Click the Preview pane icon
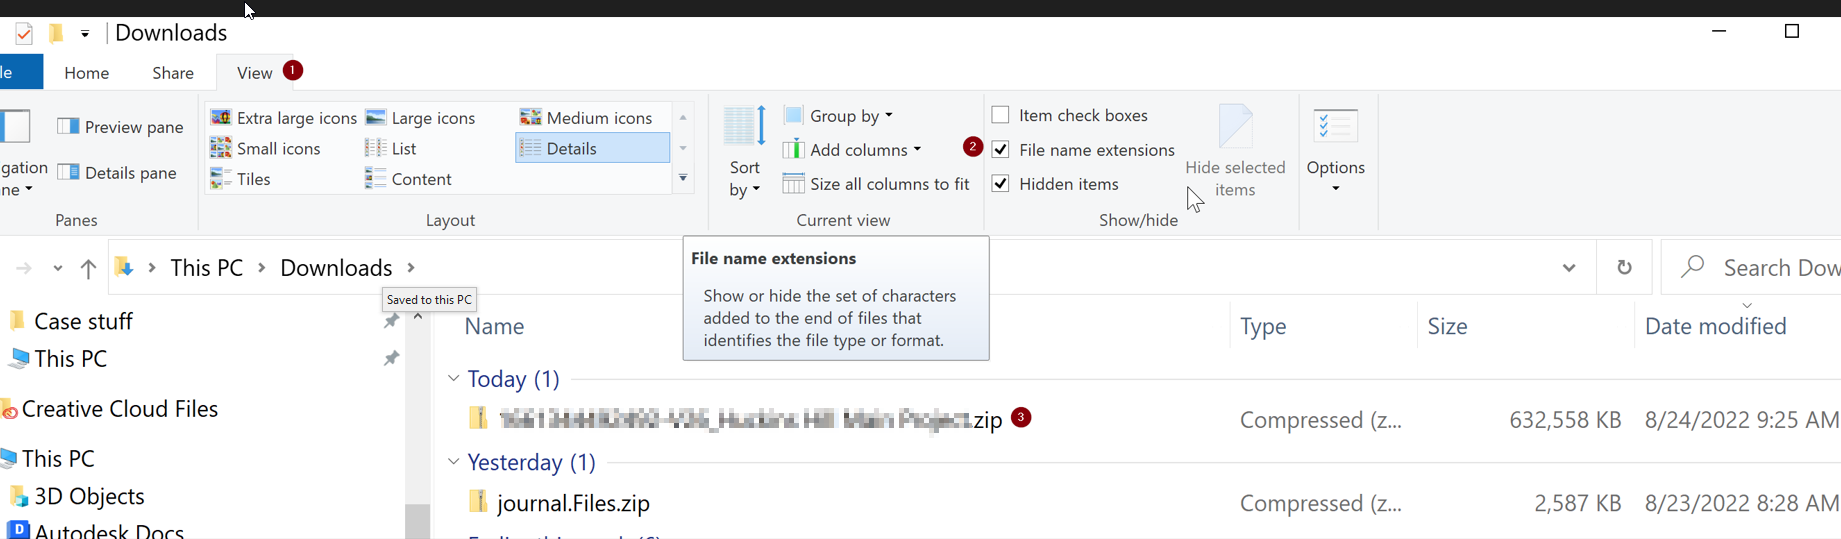Image resolution: width=1841 pixels, height=539 pixels. point(68,127)
